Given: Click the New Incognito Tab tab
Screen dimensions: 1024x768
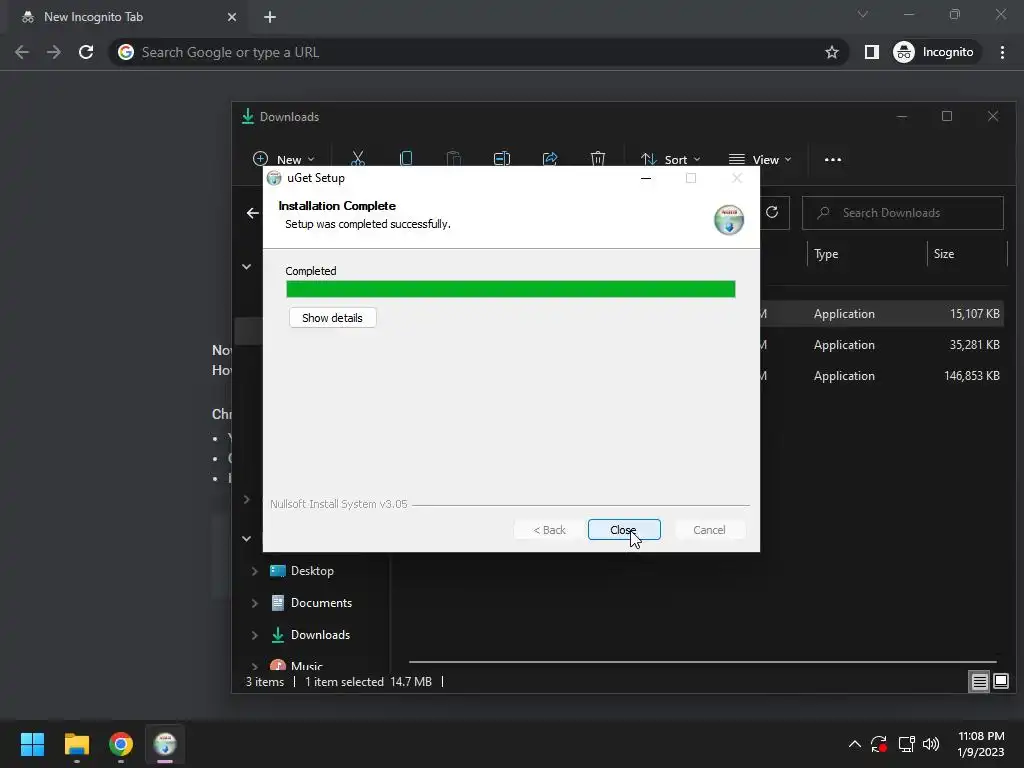Looking at the screenshot, I should pyautogui.click(x=128, y=17).
